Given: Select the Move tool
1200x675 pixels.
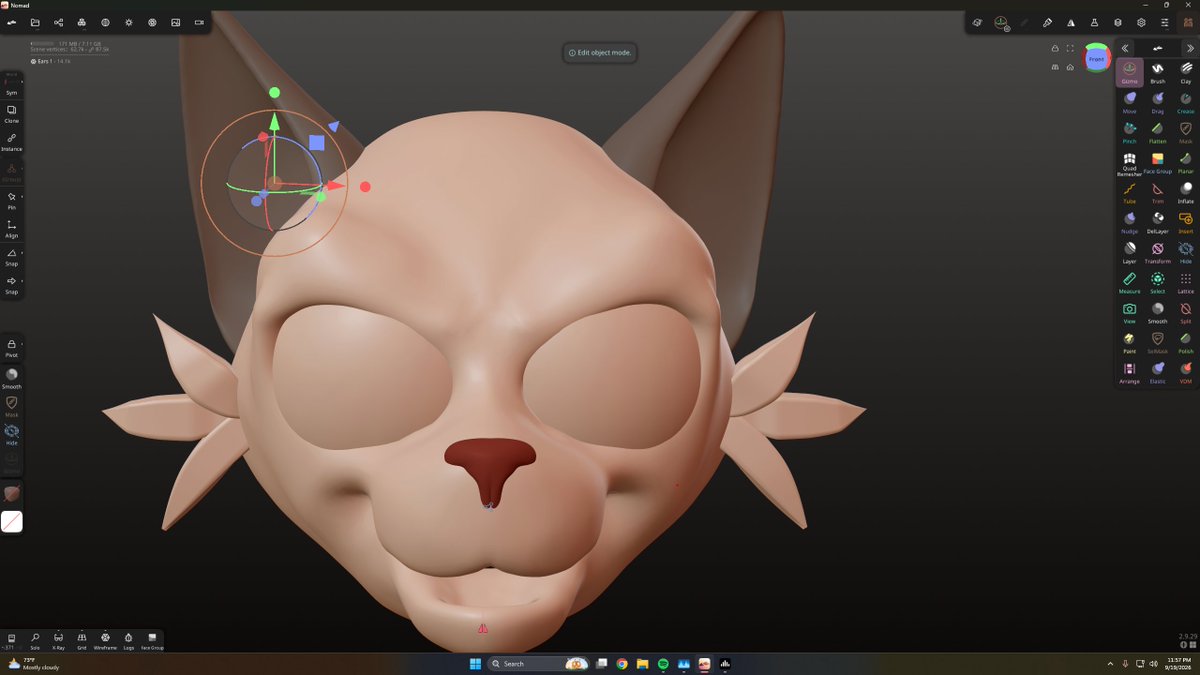Looking at the screenshot, I should (x=1129, y=102).
